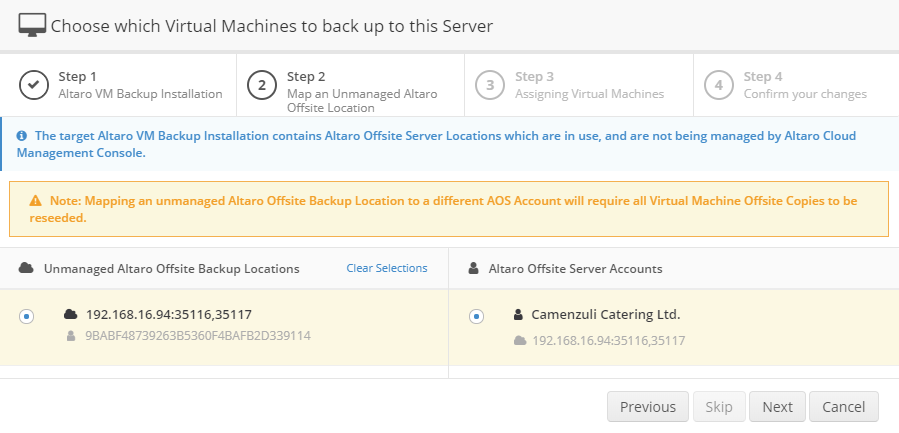
Task: Click the Step 2 number circle
Action: coord(262,85)
